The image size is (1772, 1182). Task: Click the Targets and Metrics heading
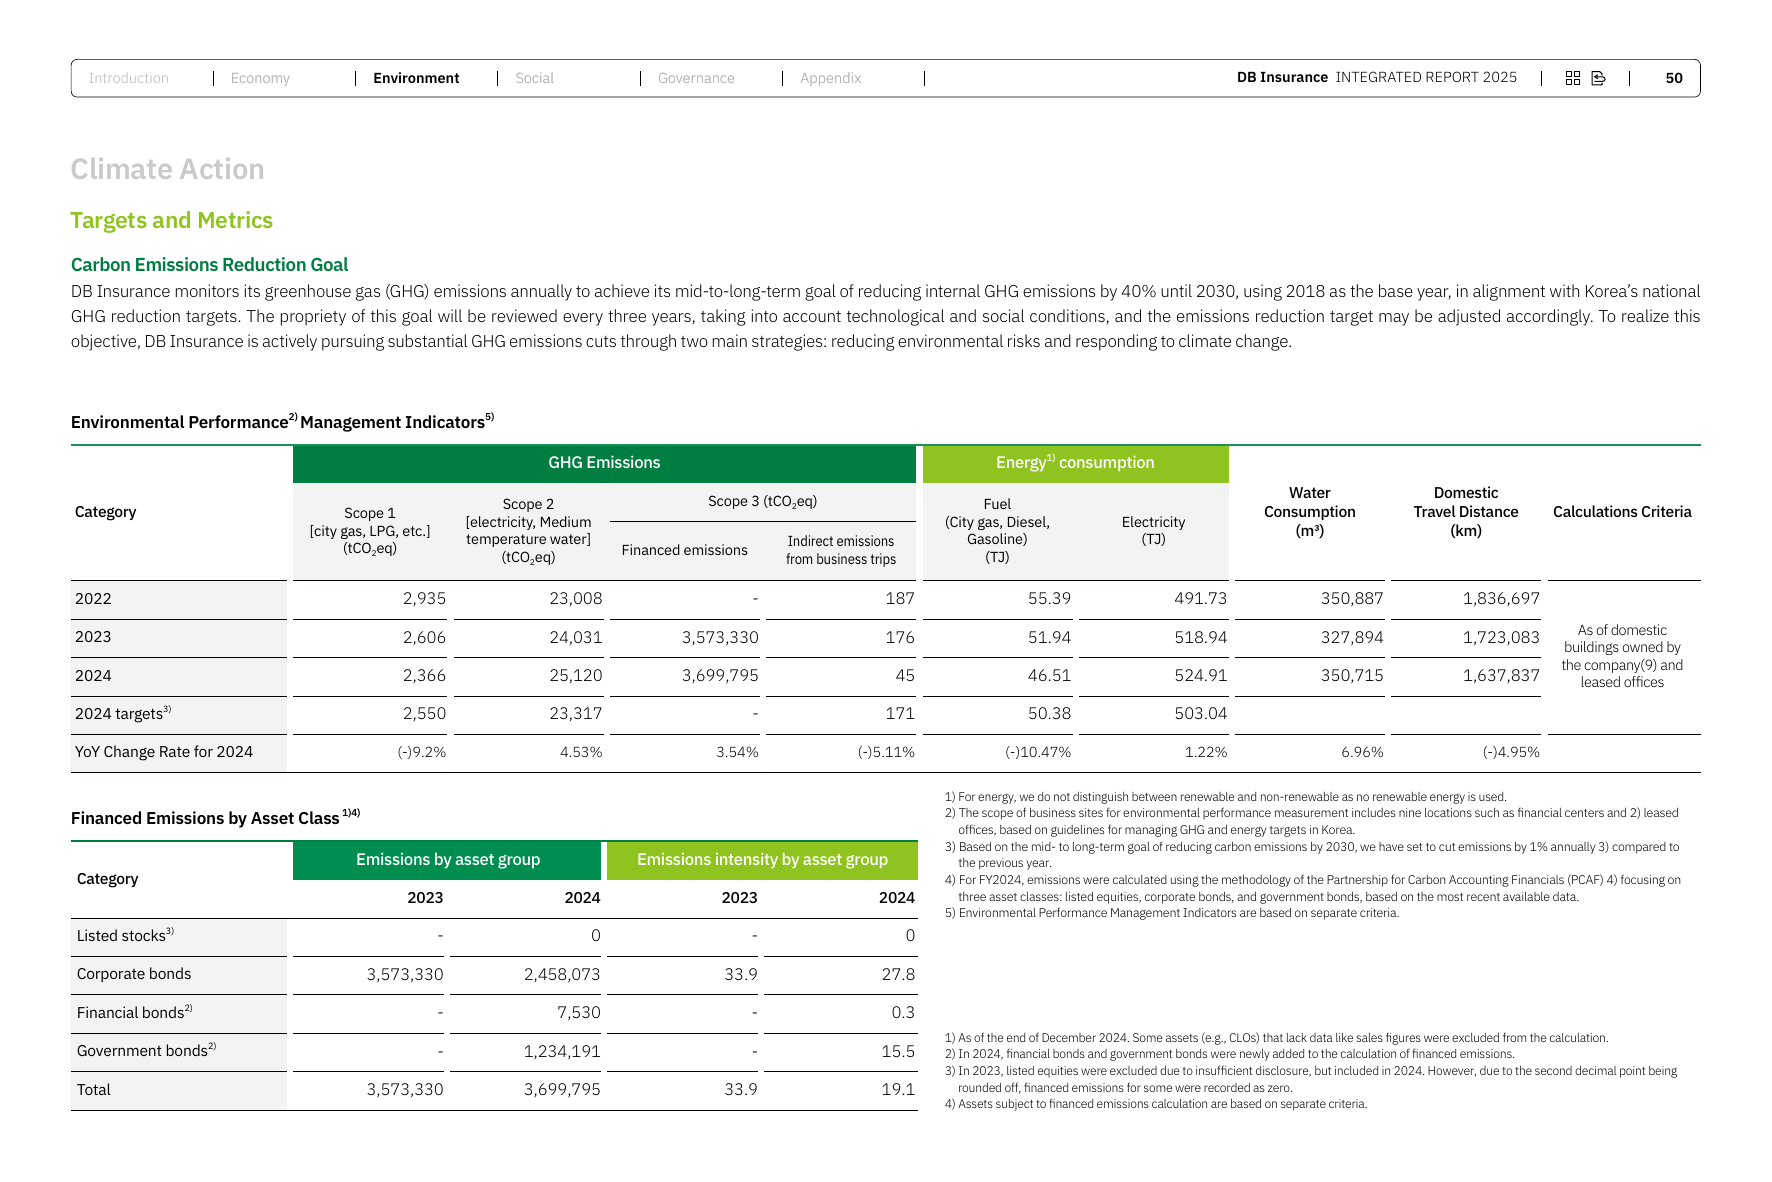click(x=171, y=220)
